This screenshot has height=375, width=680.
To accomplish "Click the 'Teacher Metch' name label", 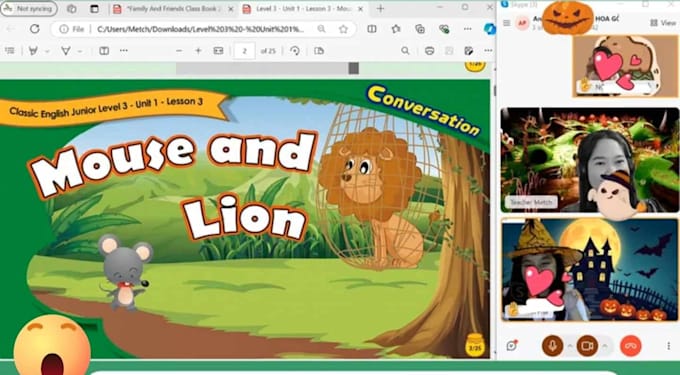I will click(x=530, y=202).
